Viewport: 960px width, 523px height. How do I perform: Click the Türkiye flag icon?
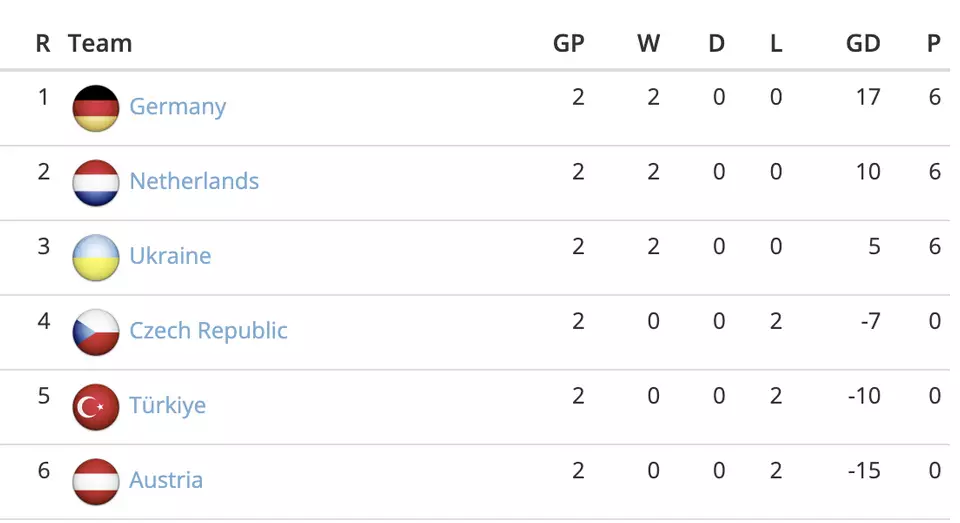96,407
